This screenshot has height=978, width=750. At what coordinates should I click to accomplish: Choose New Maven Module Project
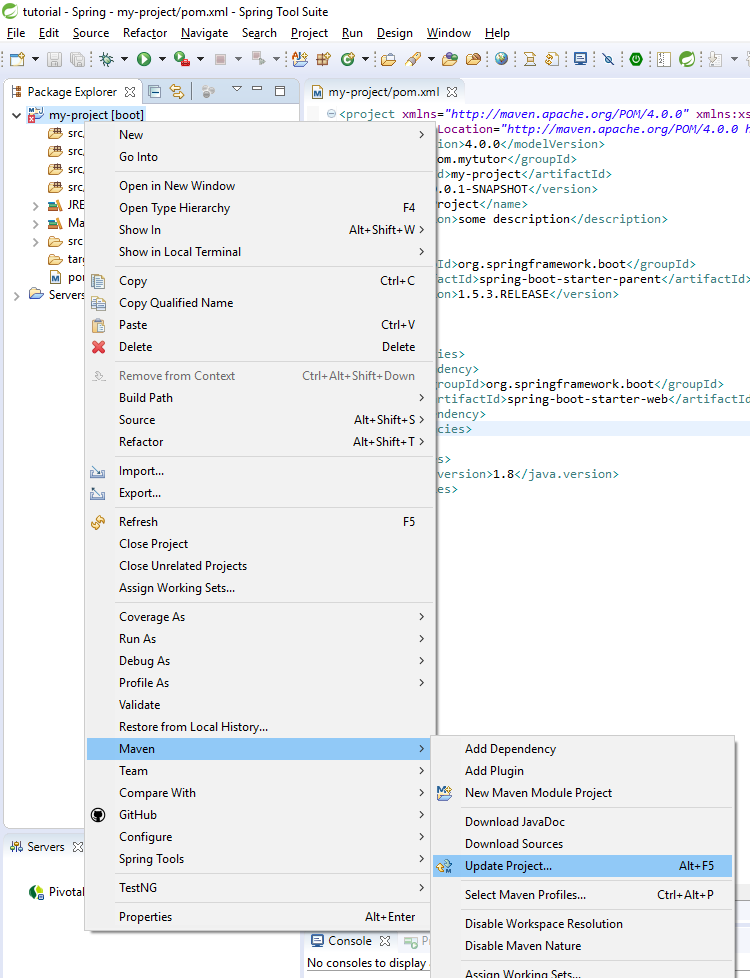(x=582, y=793)
